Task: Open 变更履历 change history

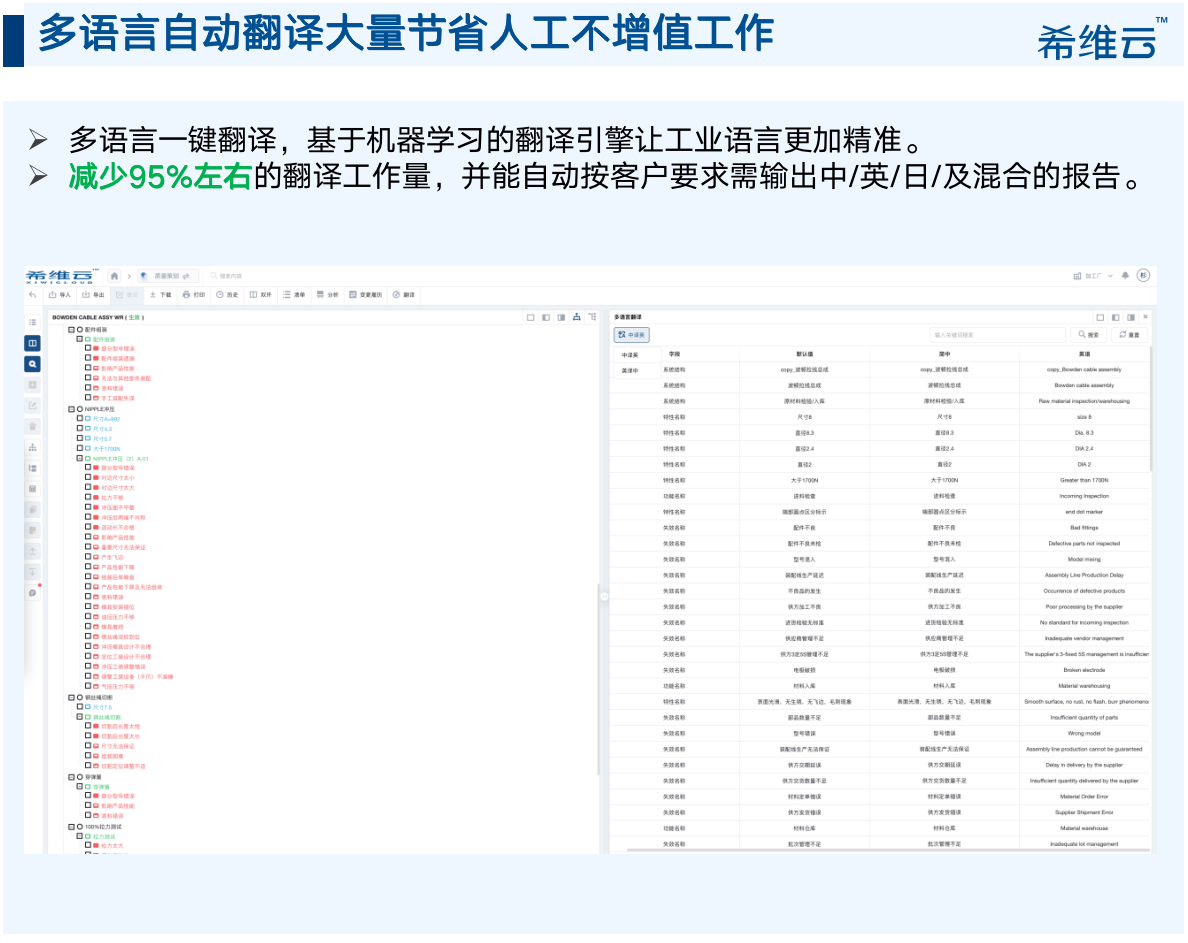Action: point(368,294)
